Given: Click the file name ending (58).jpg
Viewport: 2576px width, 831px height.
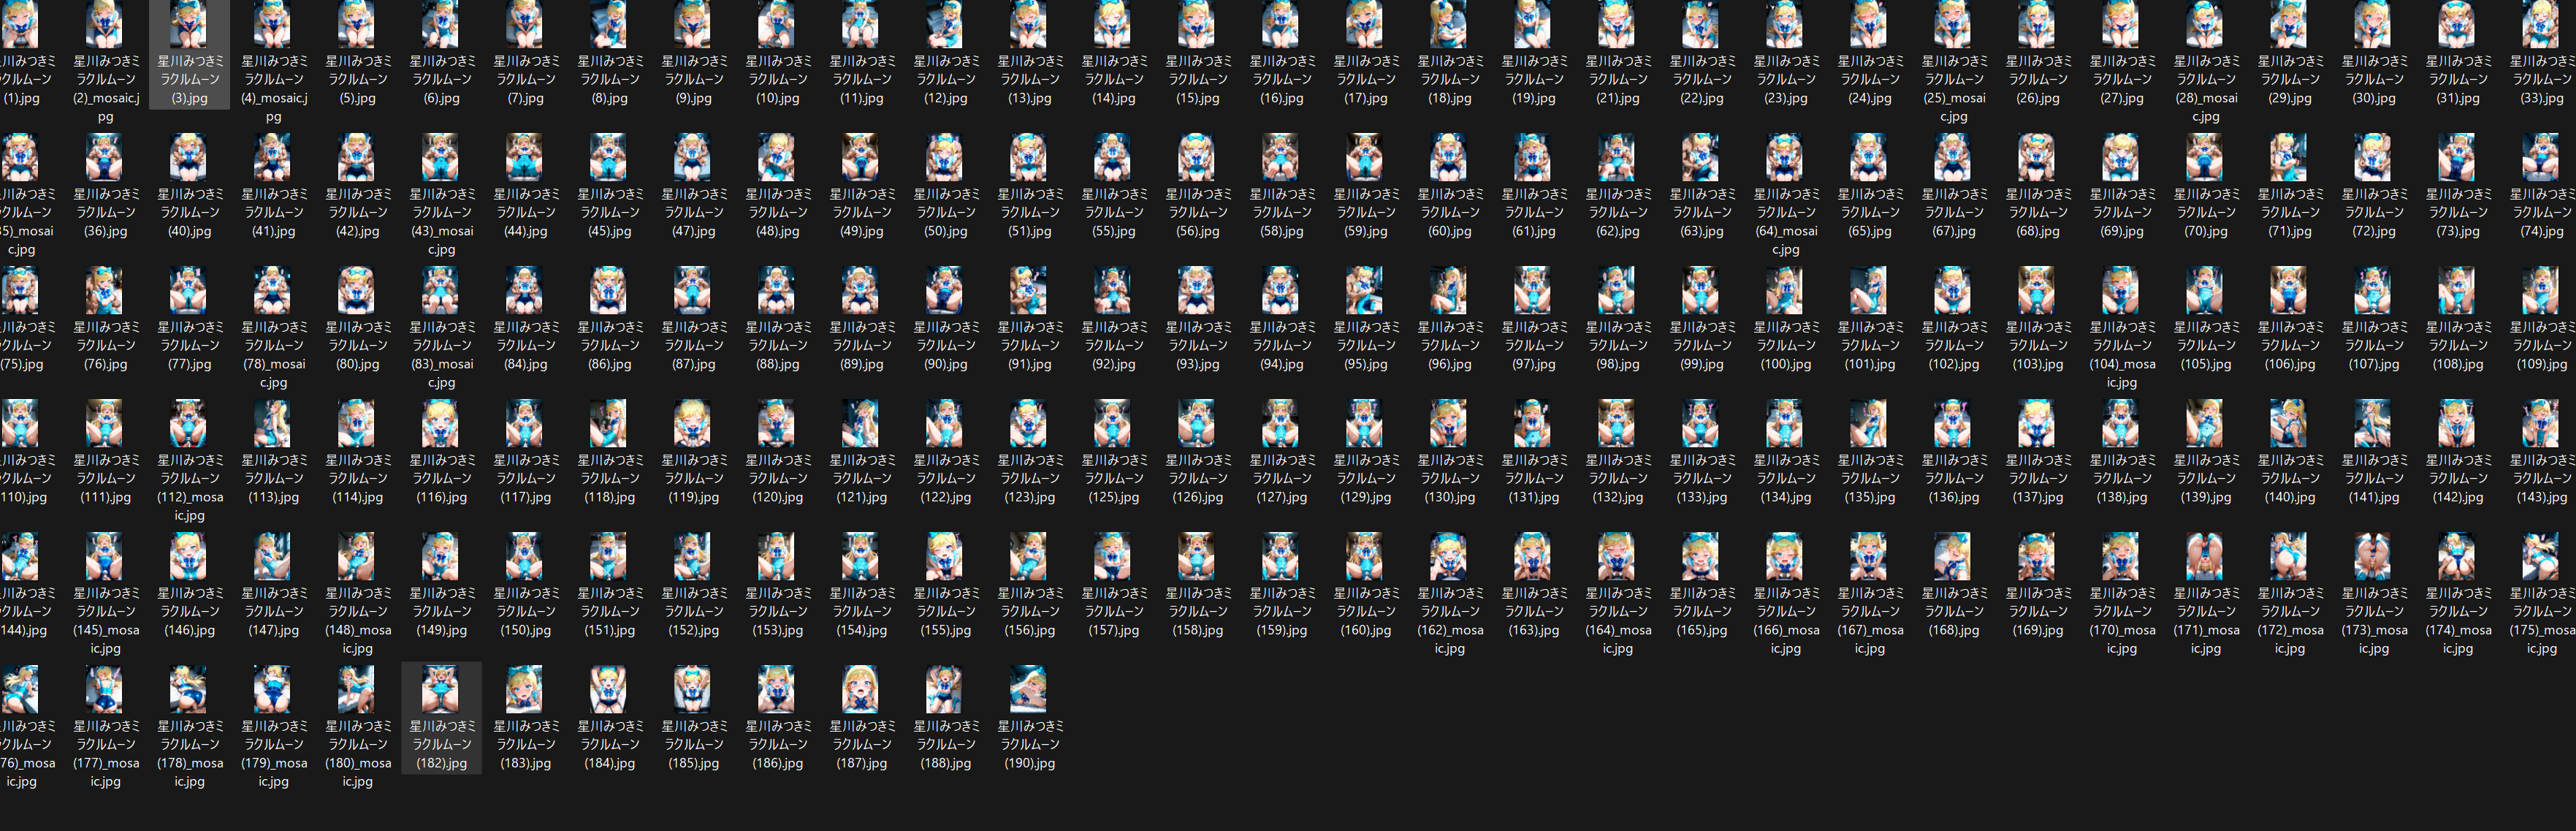Looking at the screenshot, I should [1281, 213].
